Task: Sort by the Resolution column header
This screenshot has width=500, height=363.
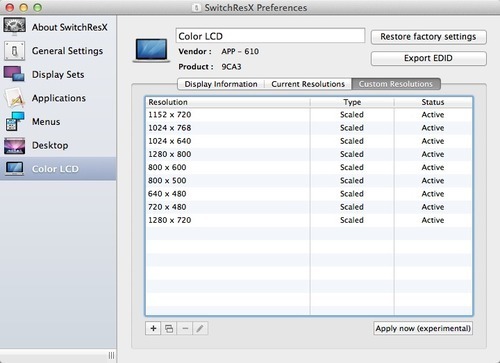Action: coord(228,102)
